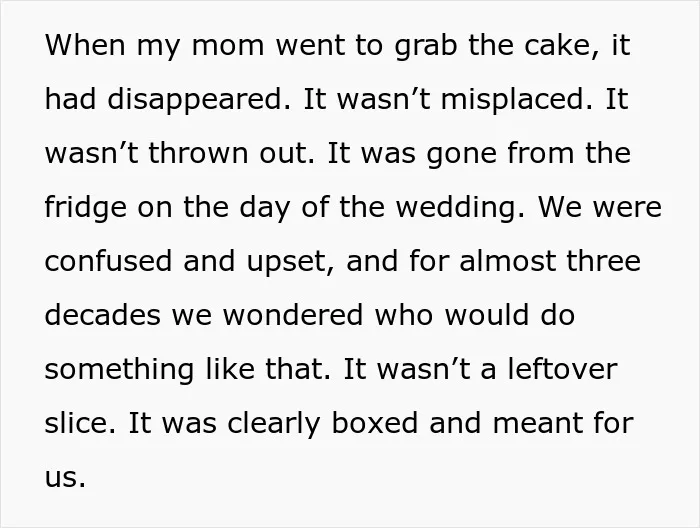
Task: Click the word "clearly" in the eighth line
Action: coord(274,425)
